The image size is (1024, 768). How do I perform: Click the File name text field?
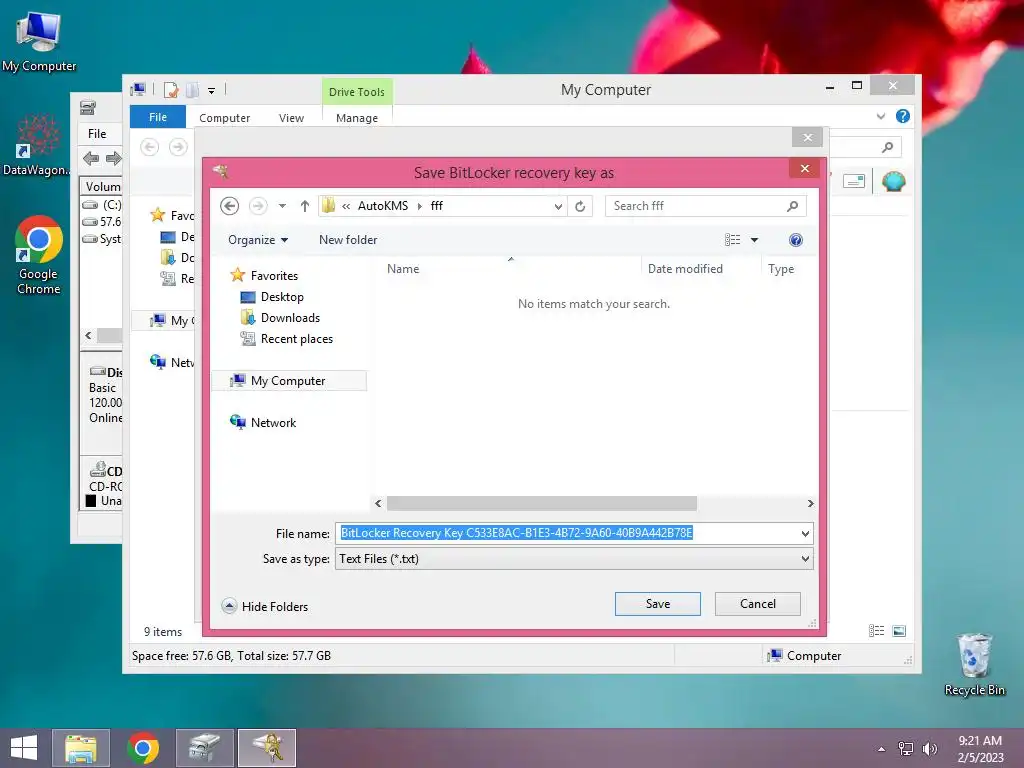point(566,533)
